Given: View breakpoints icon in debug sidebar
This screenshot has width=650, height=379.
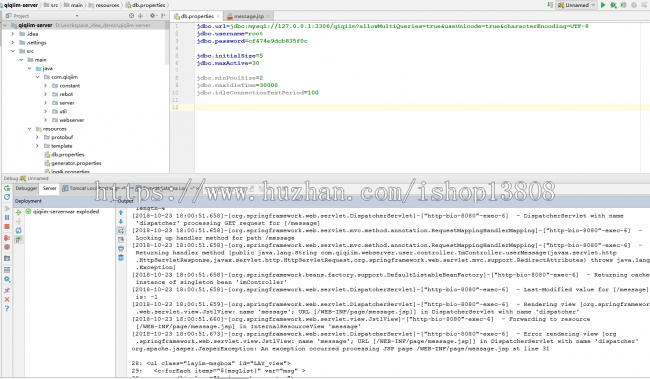Looking at the screenshot, I should 7,238.
